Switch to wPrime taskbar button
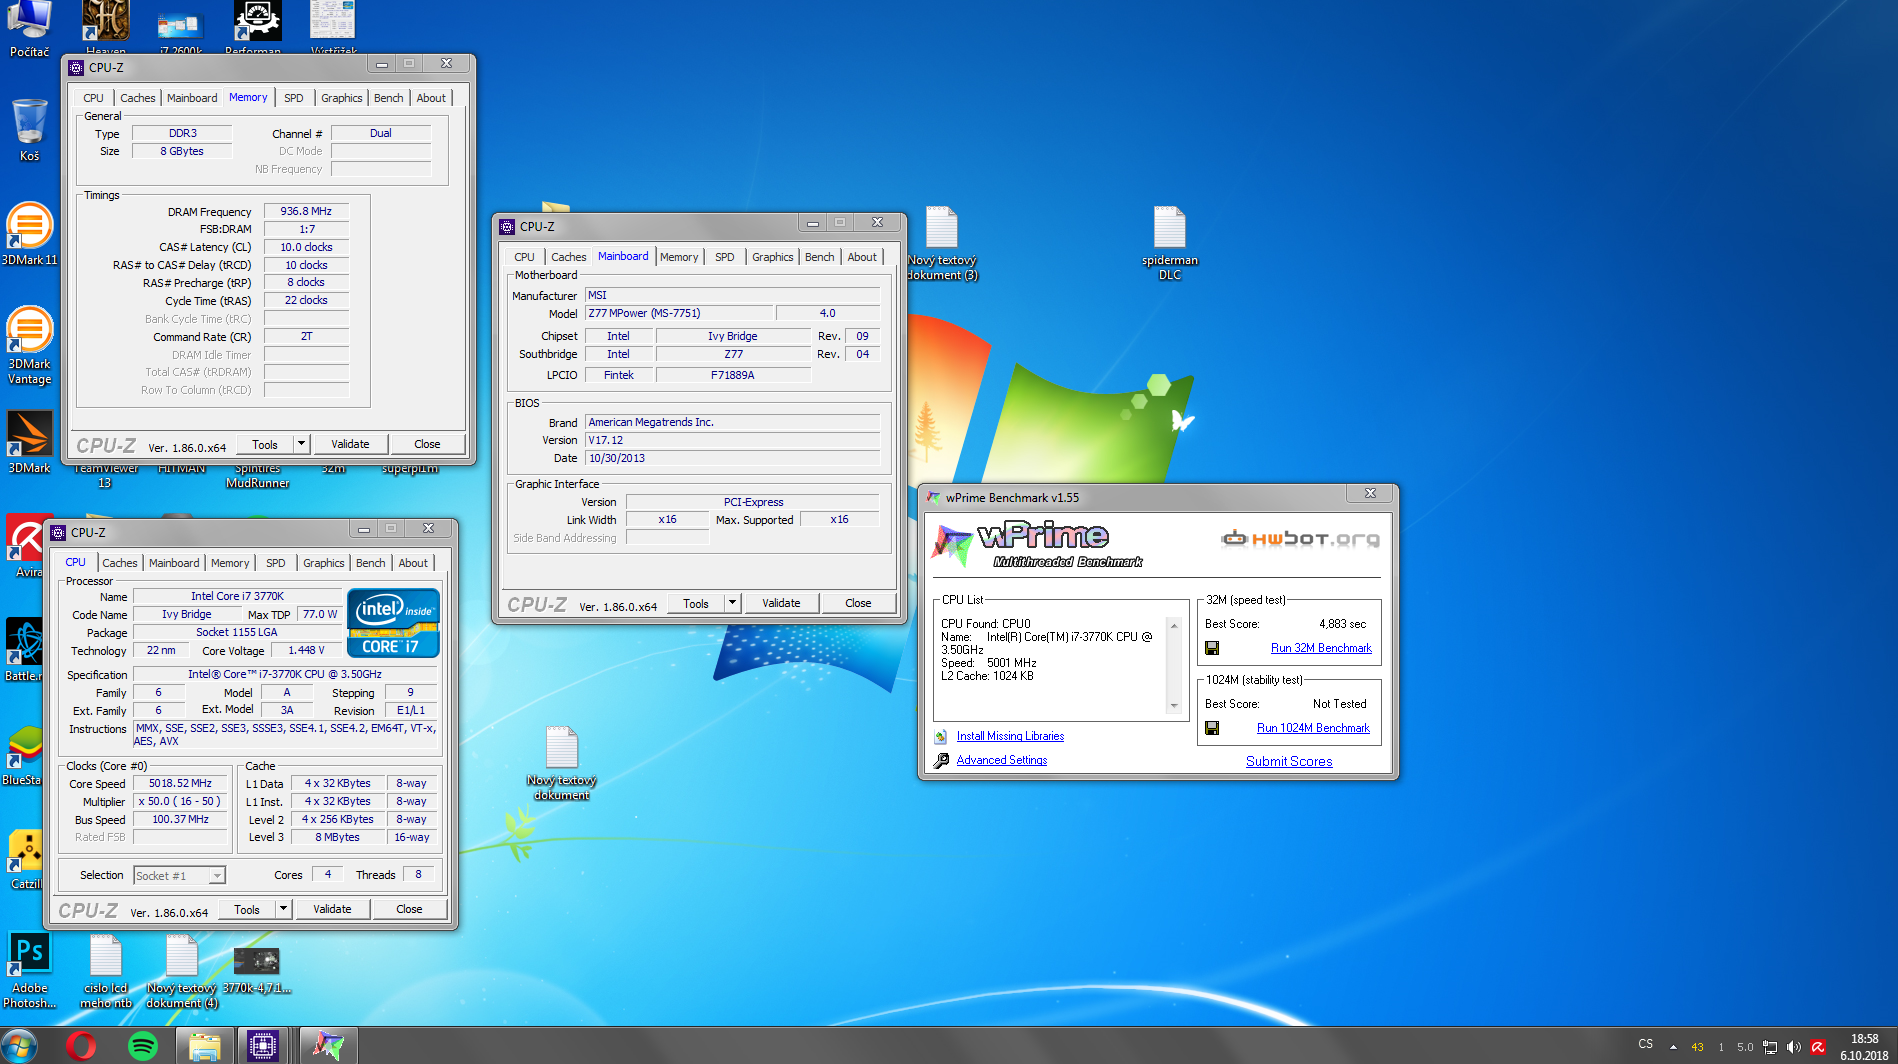 (x=327, y=1046)
